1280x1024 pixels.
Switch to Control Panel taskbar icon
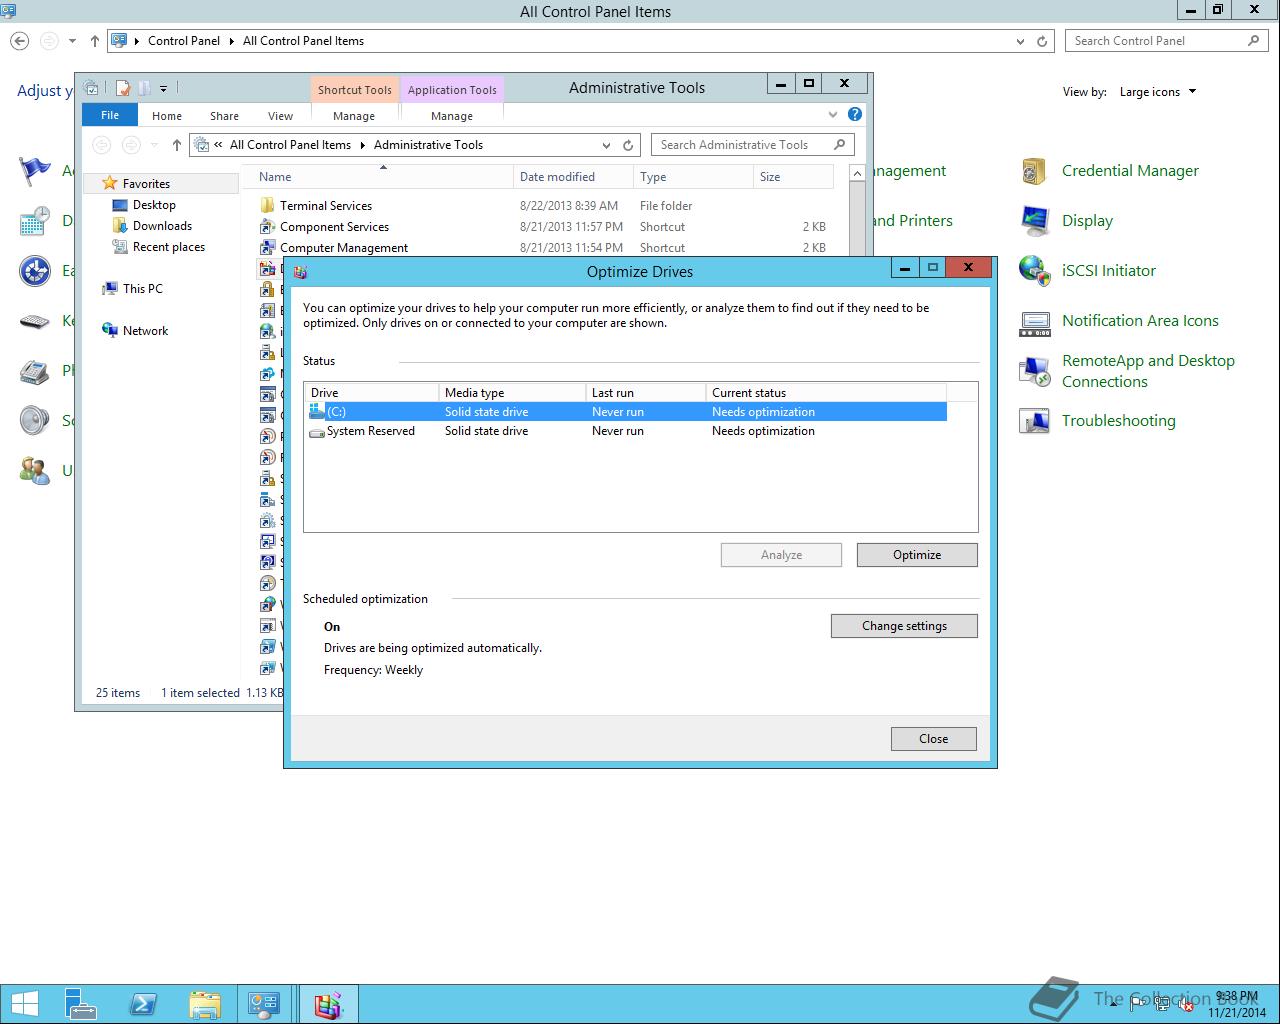pos(265,1004)
